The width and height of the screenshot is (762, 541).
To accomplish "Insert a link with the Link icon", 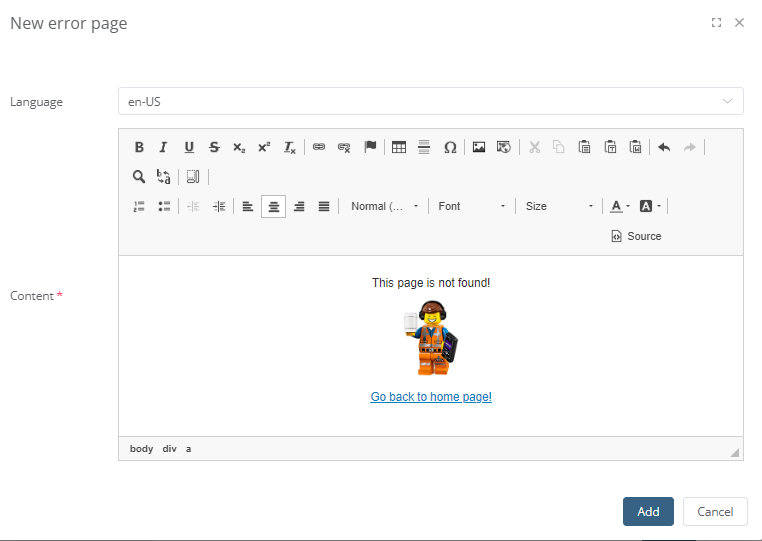I will pos(319,147).
